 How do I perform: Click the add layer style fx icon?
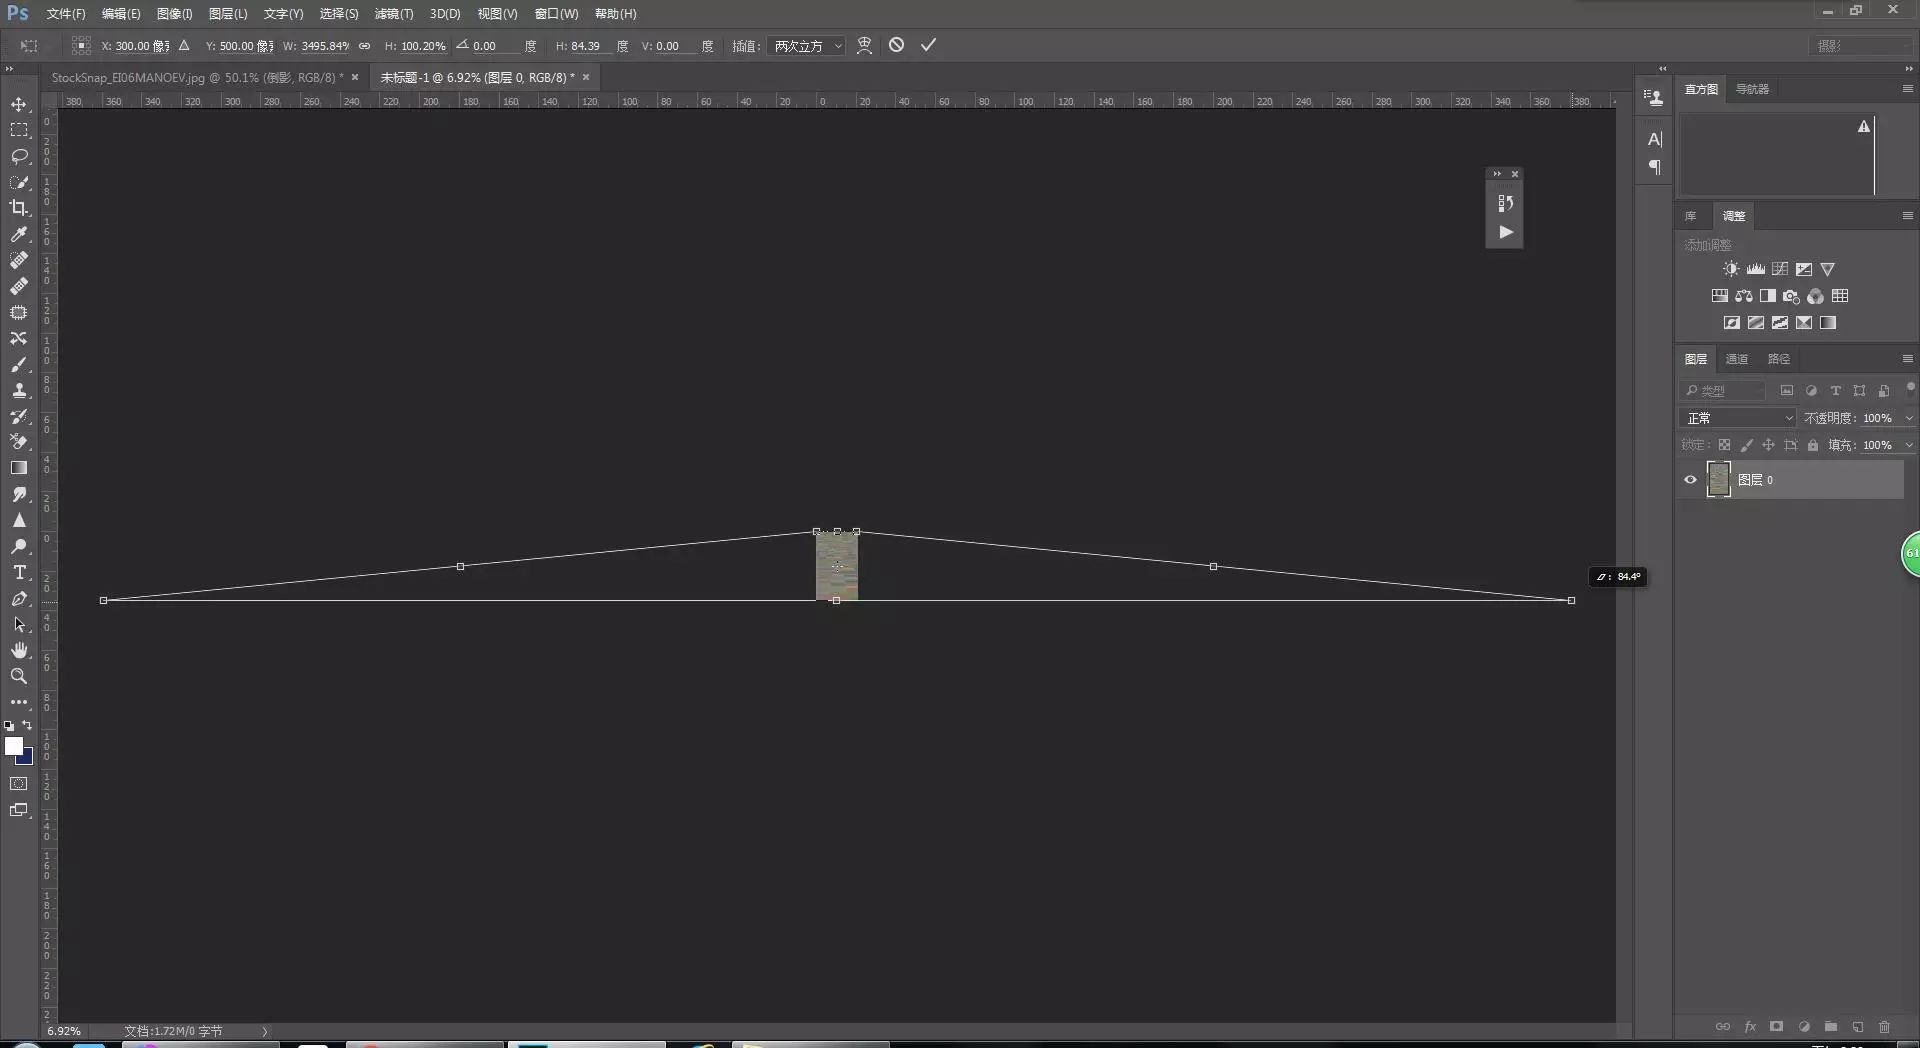(1750, 1027)
